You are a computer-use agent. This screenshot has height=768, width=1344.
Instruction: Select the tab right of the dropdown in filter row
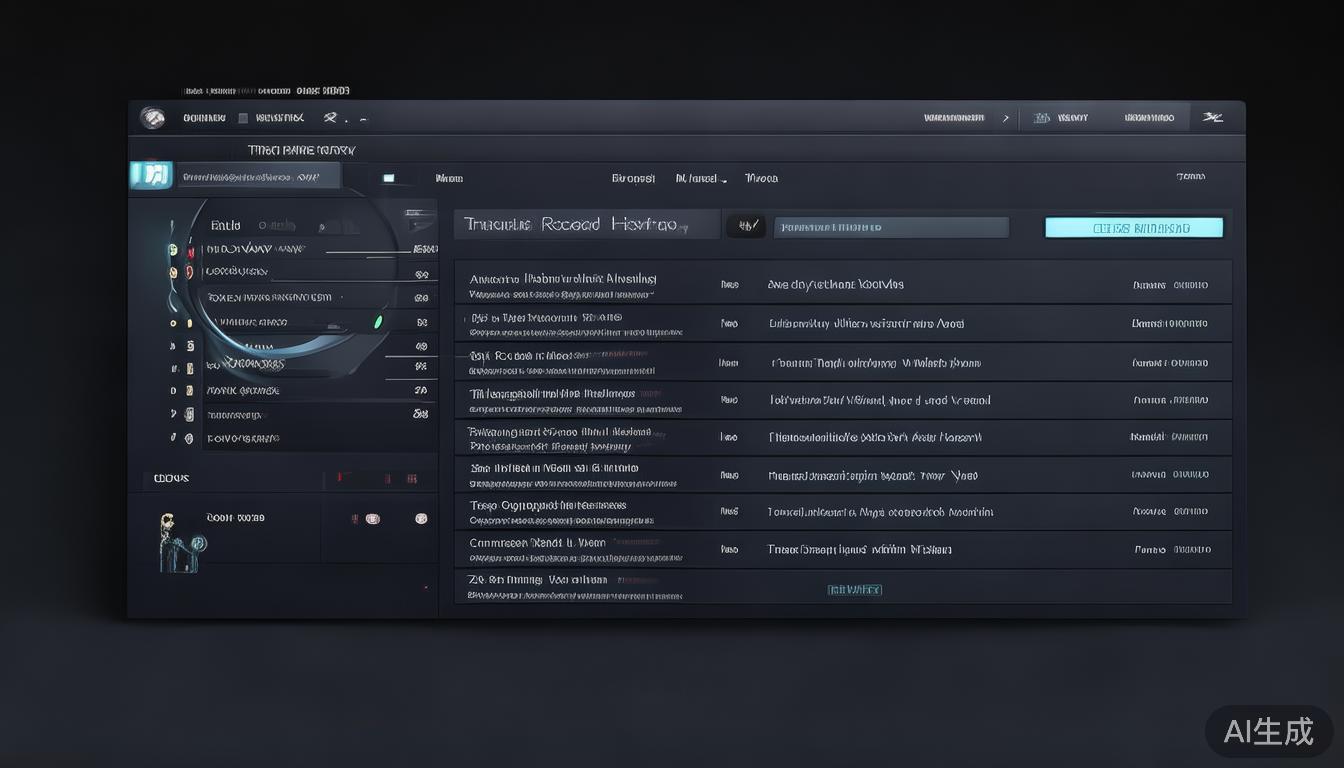point(761,178)
